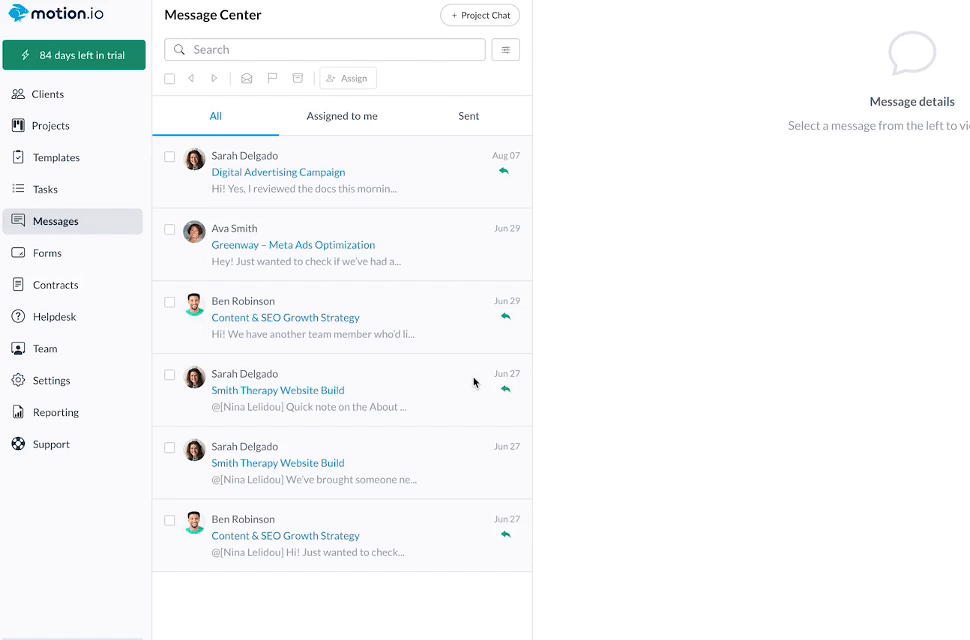Viewport: 970px width, 640px height.
Task: Check the 'We've brought someone' message
Action: point(170,448)
